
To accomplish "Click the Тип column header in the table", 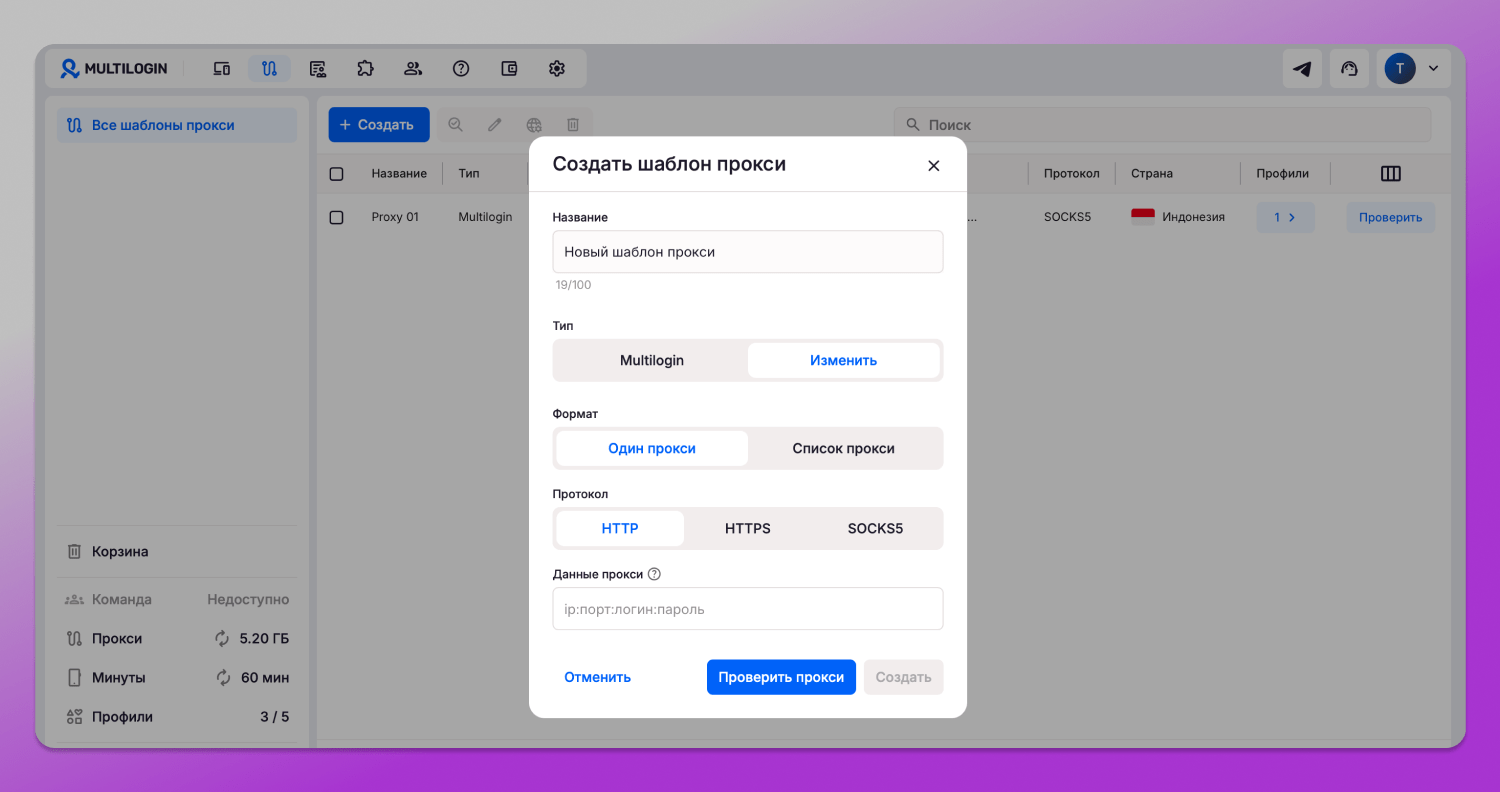I will click(x=469, y=174).
